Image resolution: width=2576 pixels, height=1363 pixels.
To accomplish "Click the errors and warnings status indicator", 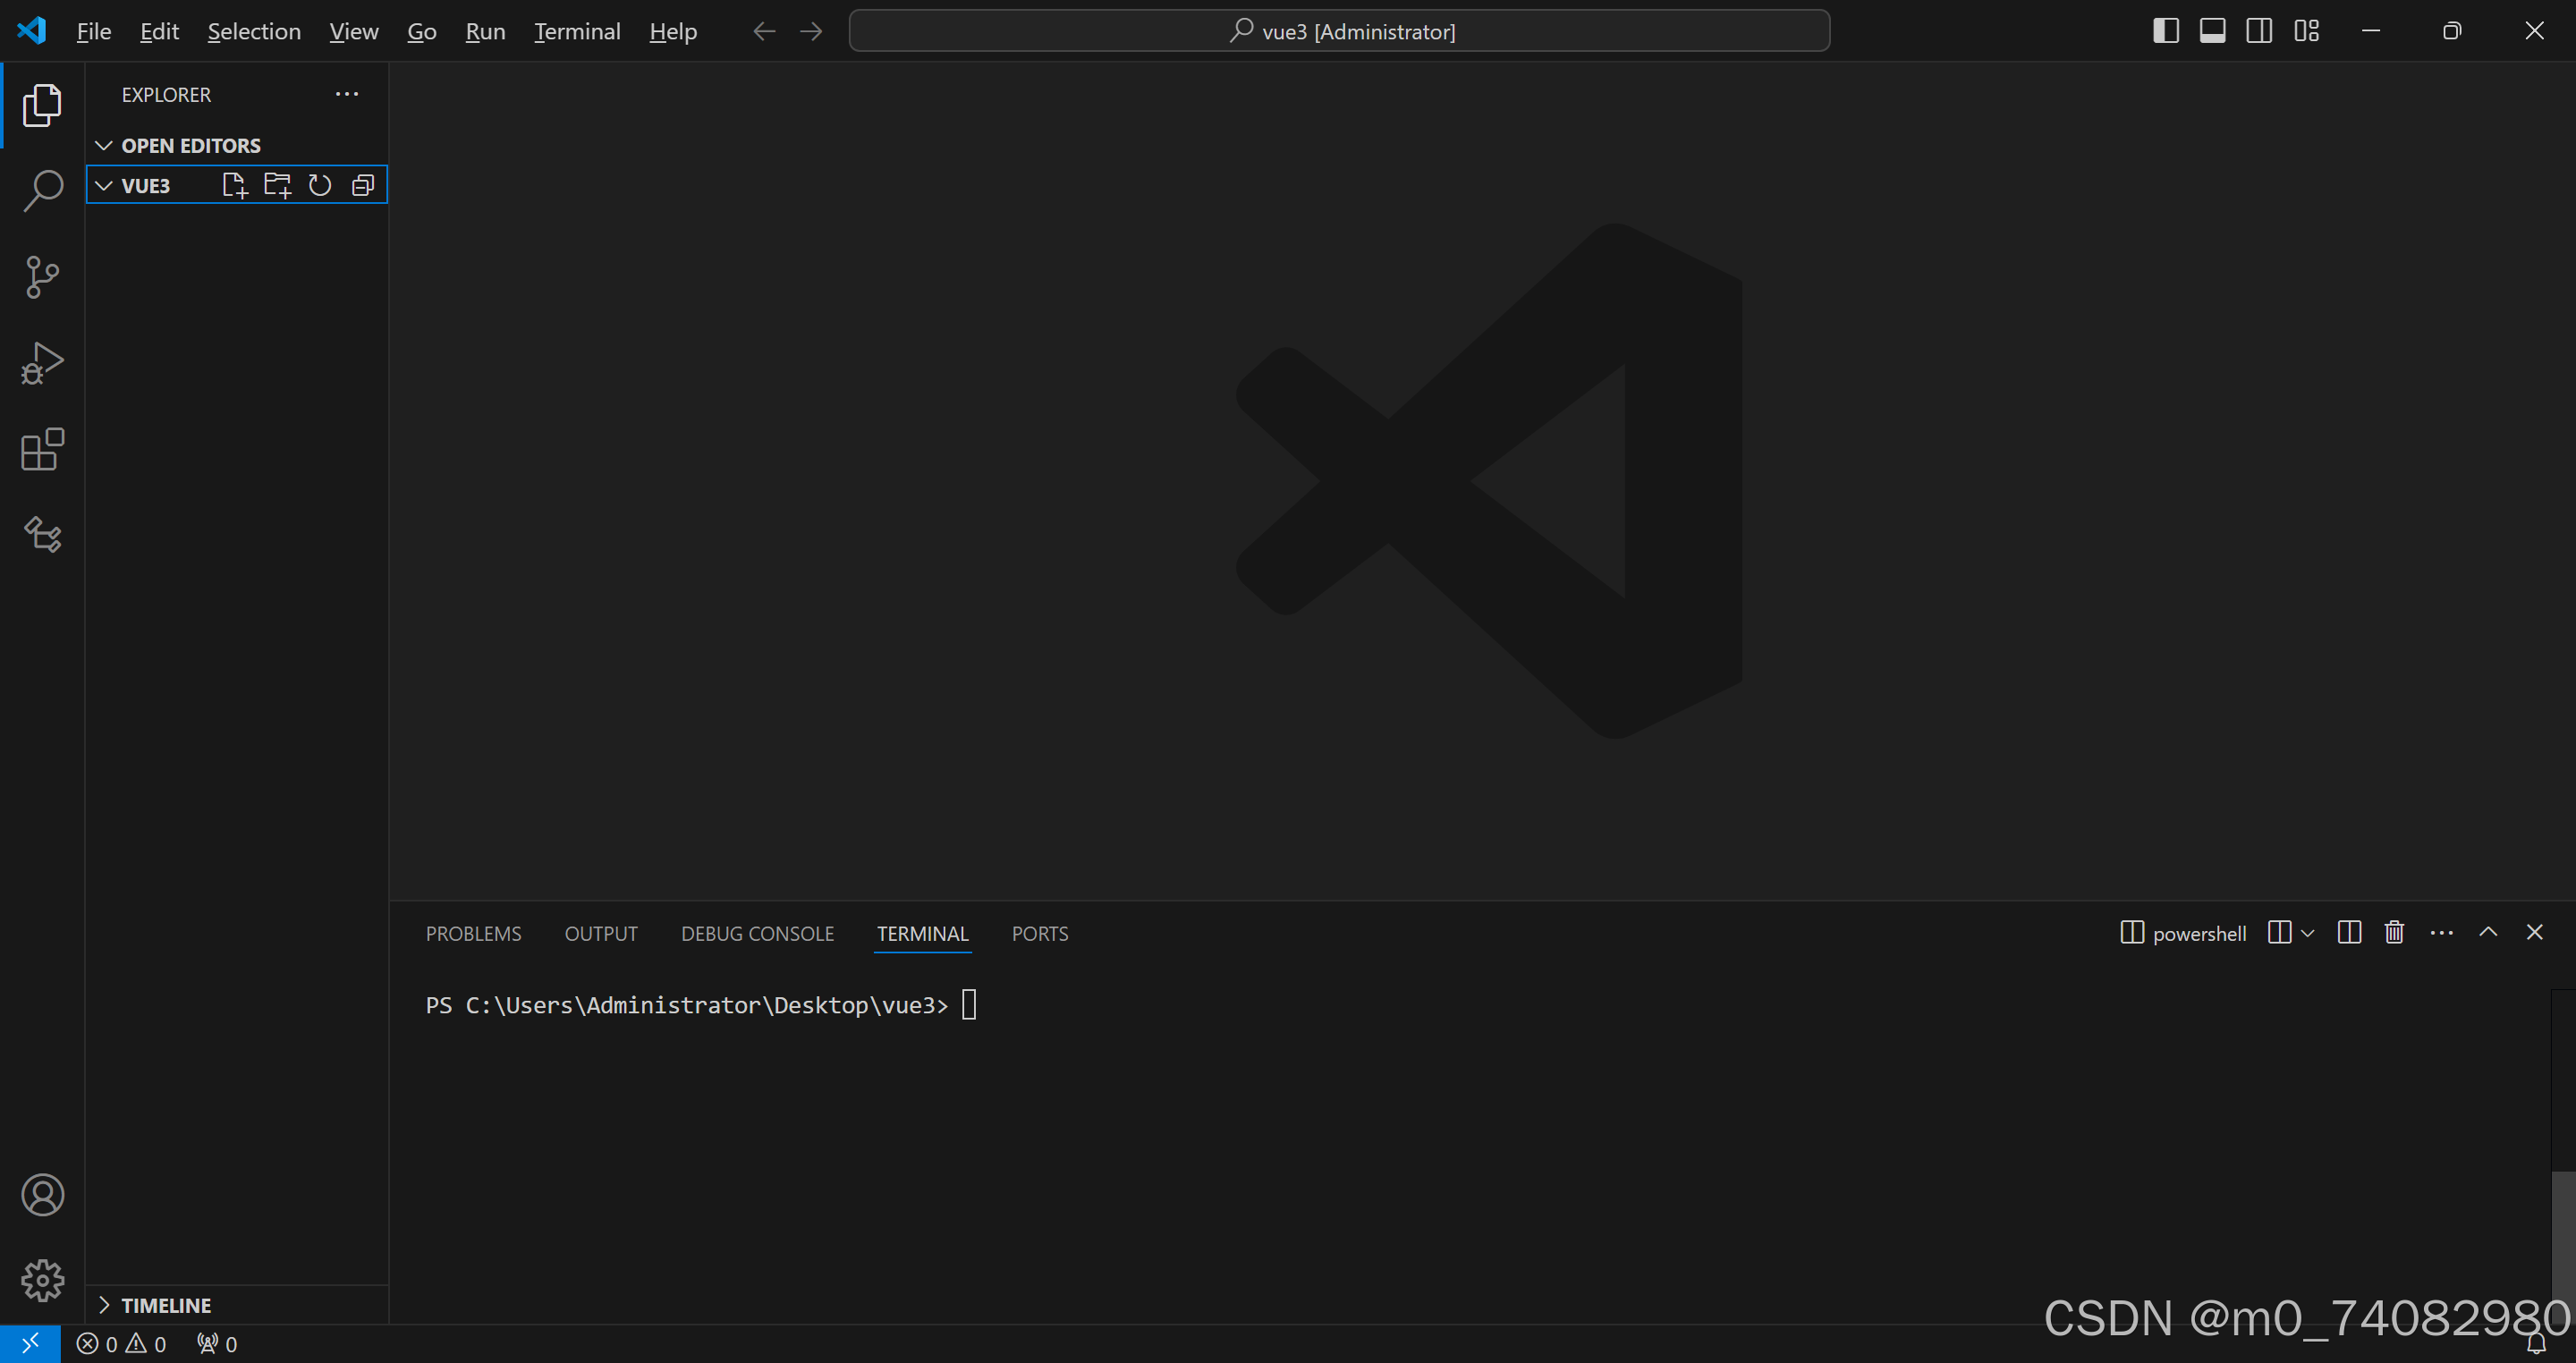I will [121, 1344].
